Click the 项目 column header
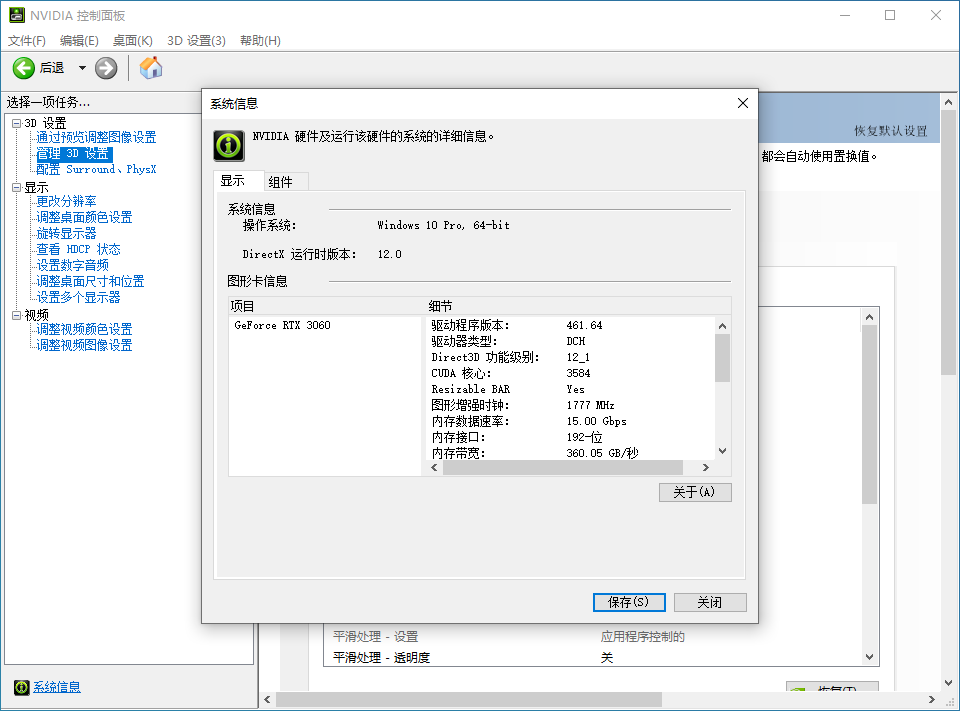Image resolution: width=960 pixels, height=711 pixels. click(328, 306)
